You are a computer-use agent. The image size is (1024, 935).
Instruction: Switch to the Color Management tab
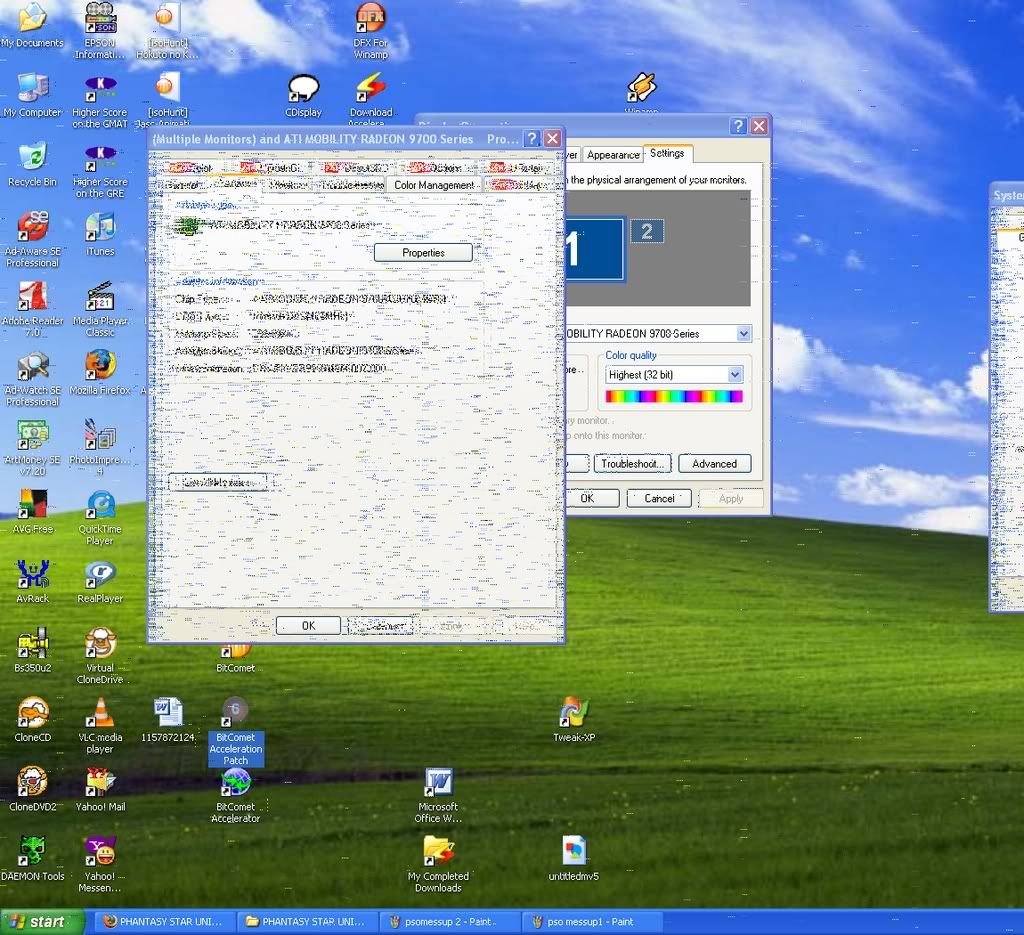[434, 185]
